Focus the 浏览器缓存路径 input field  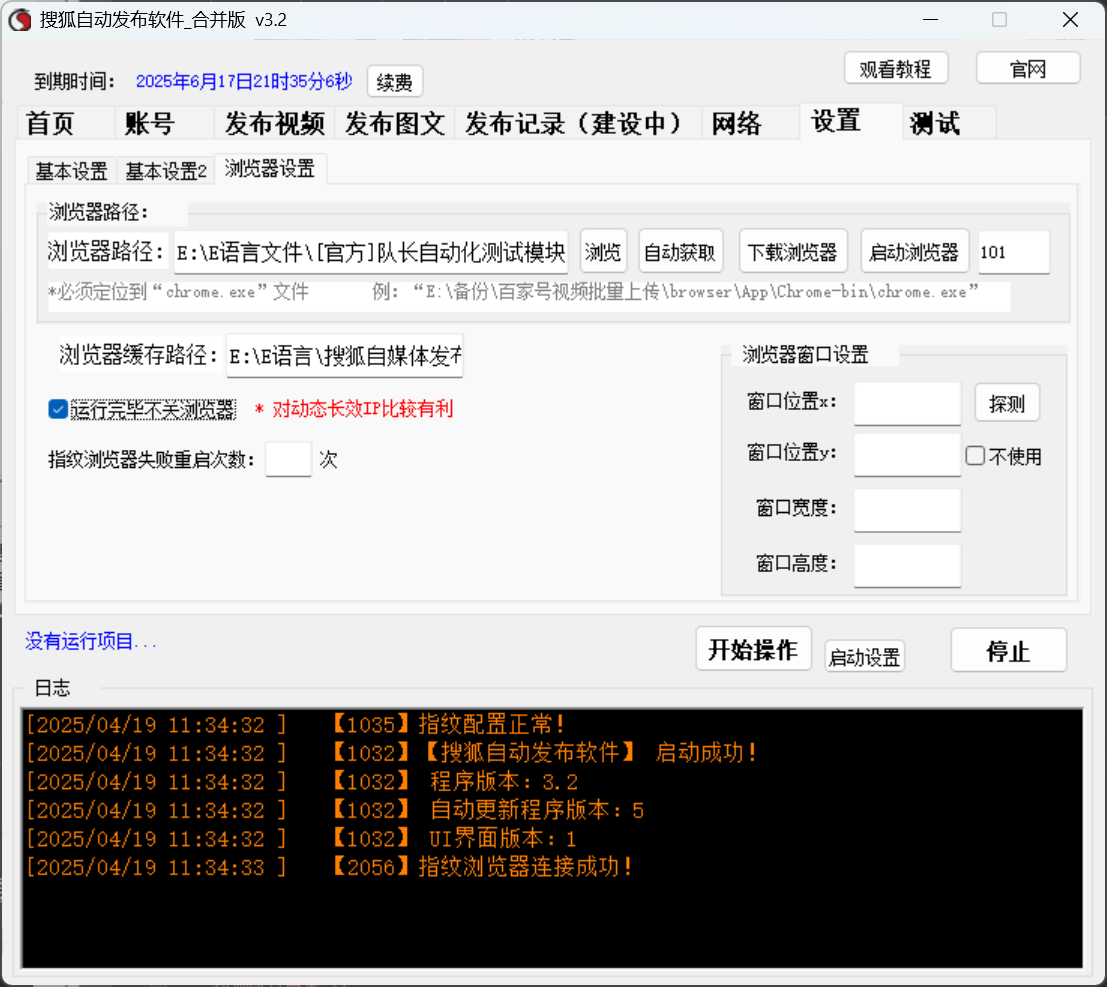pos(345,356)
